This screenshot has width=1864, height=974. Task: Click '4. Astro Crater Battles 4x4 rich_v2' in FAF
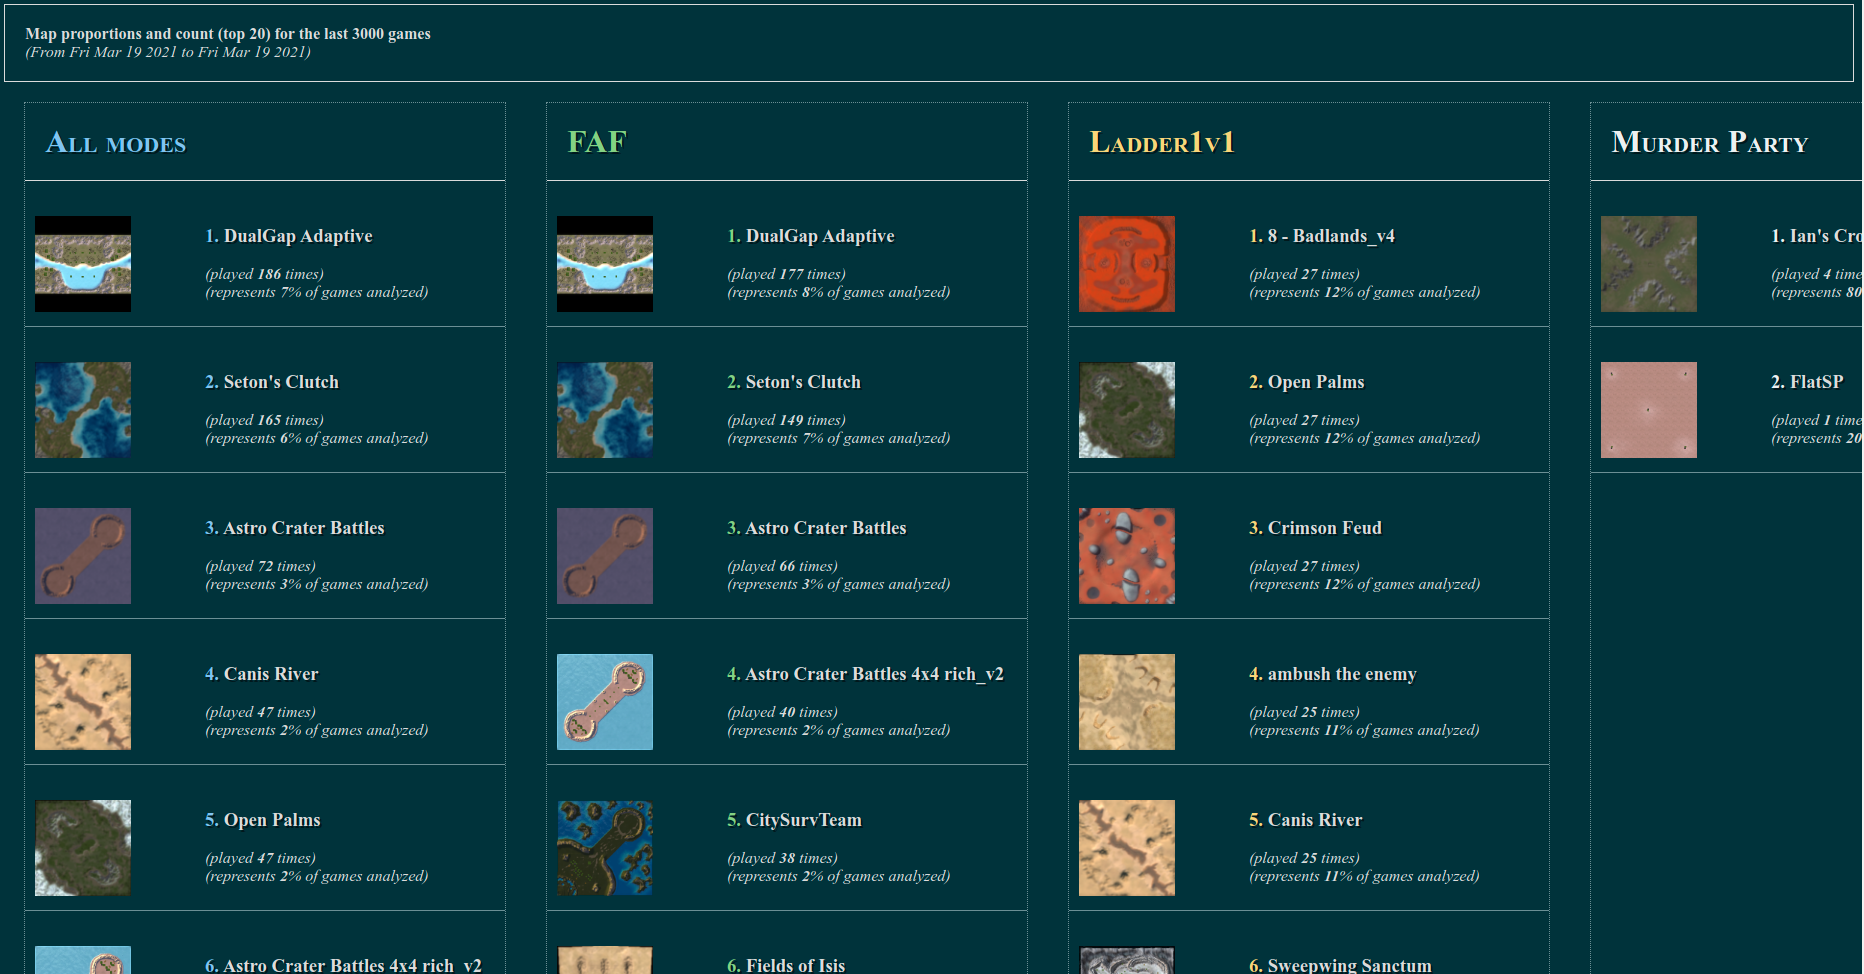click(866, 674)
